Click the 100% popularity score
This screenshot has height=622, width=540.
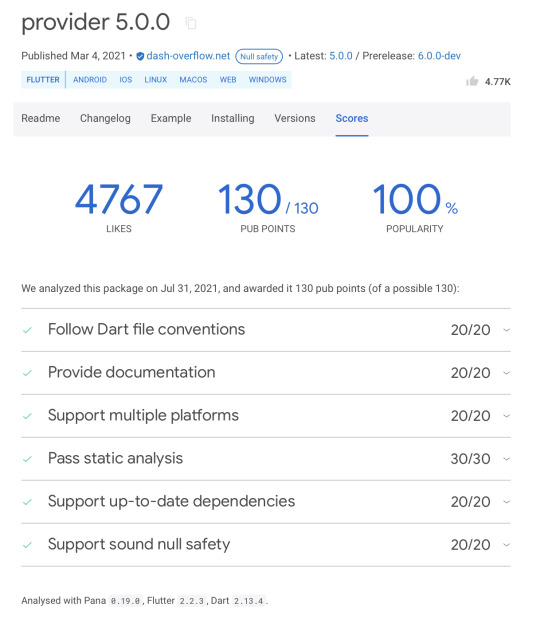tap(415, 199)
